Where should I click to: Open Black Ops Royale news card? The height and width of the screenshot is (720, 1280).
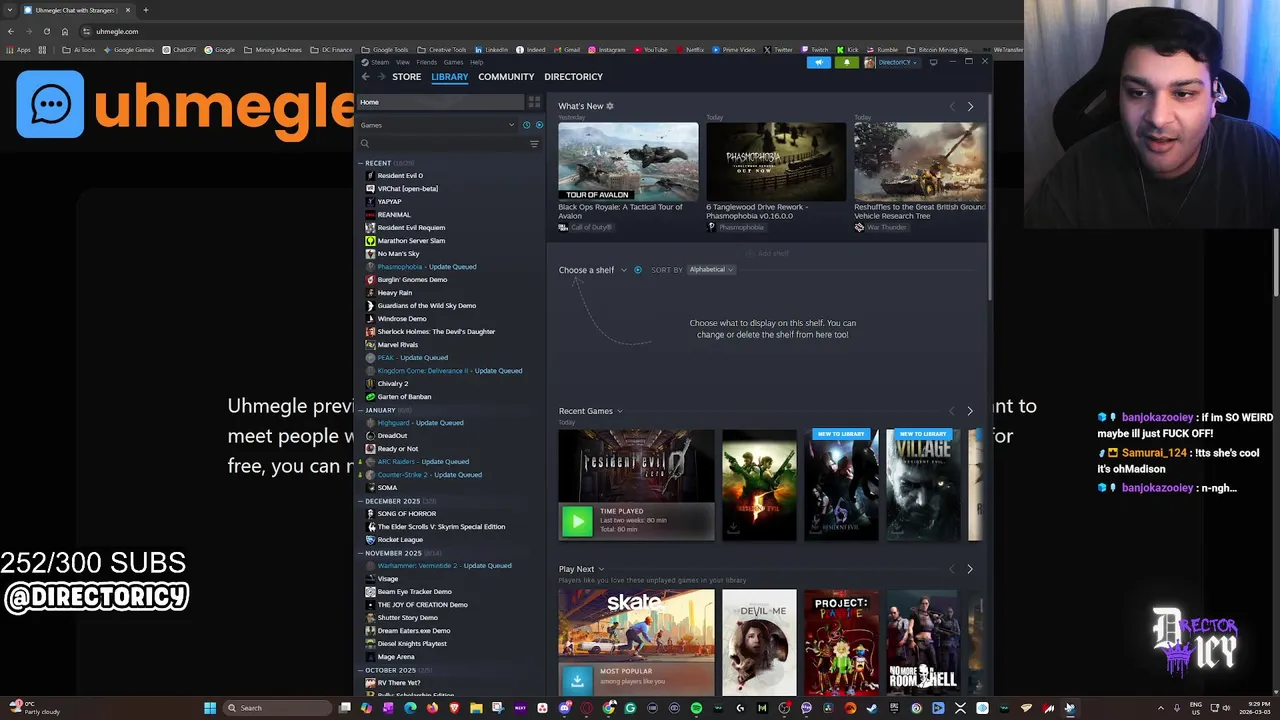628,177
